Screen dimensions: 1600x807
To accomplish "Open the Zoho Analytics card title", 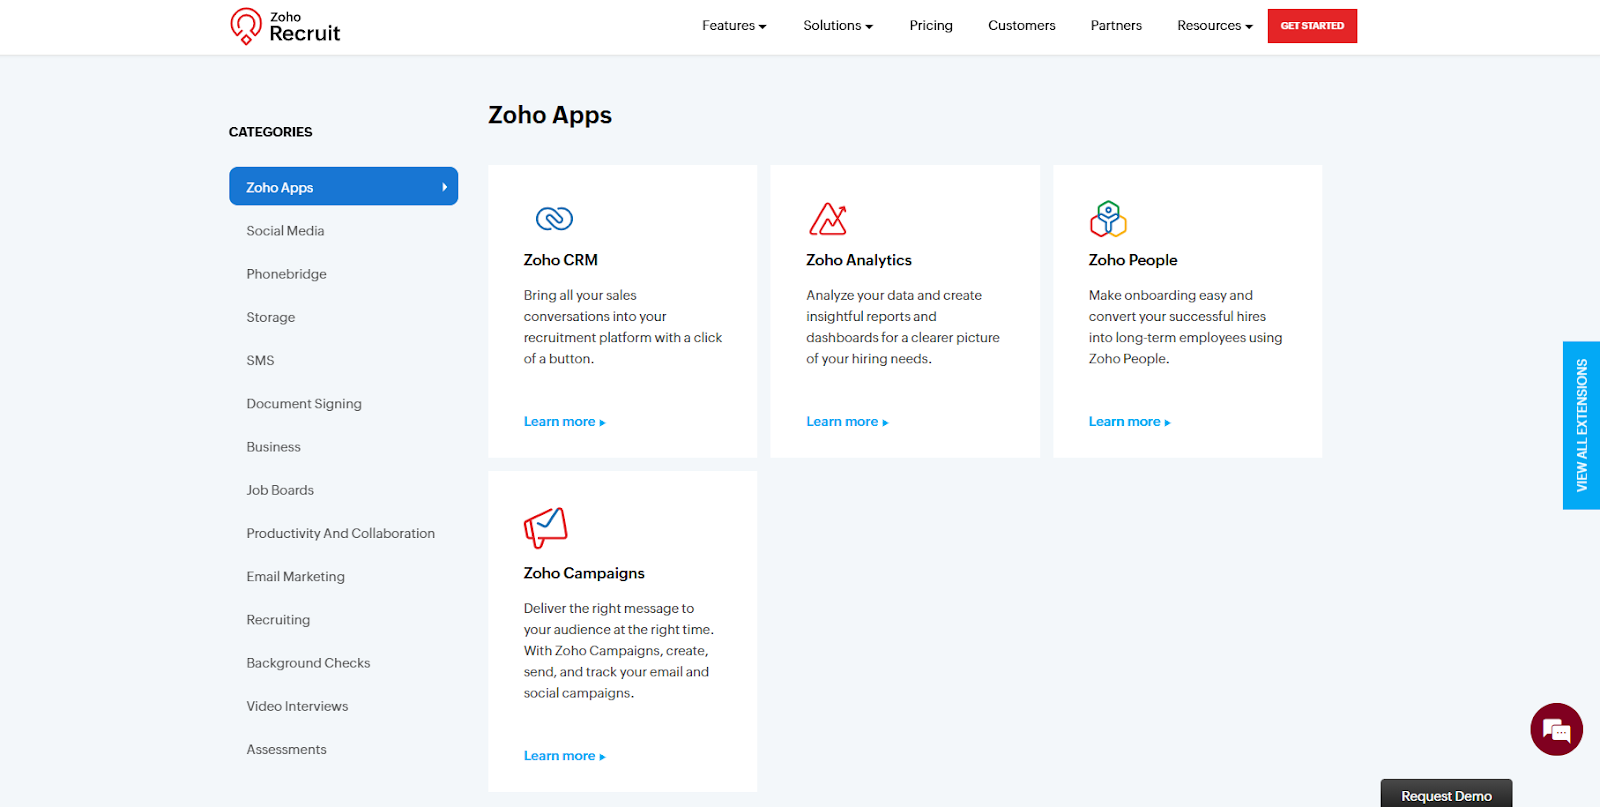I will click(859, 260).
